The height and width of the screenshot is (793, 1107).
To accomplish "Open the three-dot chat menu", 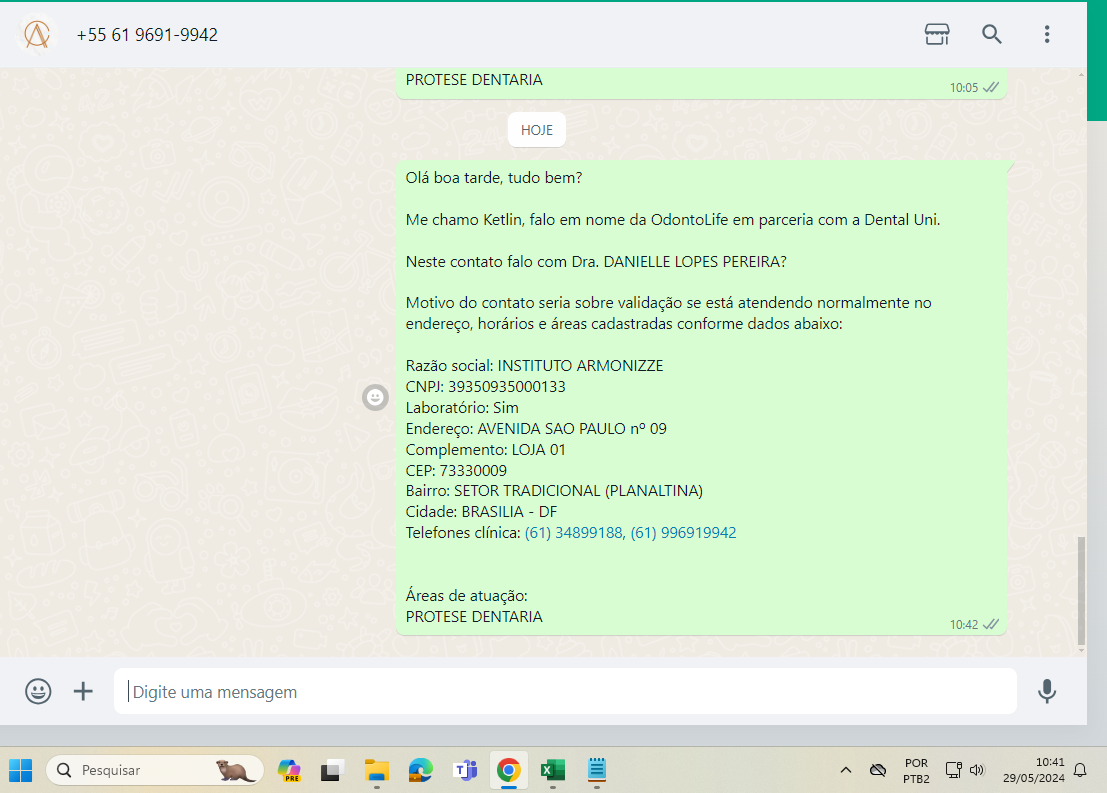I will pyautogui.click(x=1047, y=34).
